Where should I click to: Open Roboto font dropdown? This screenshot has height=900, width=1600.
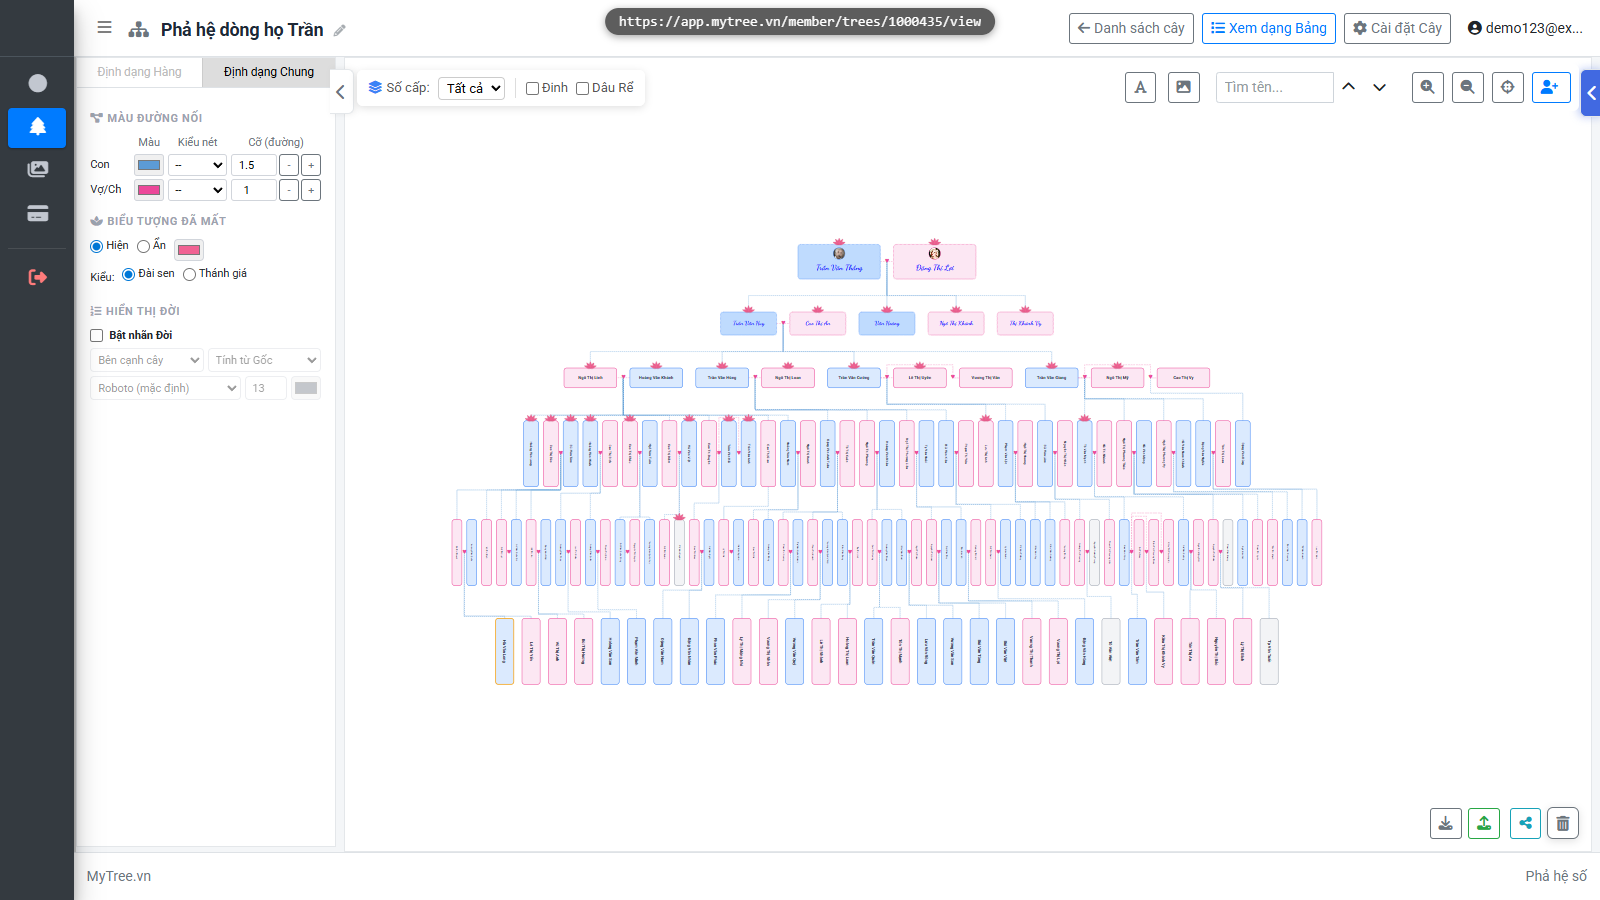[165, 388]
